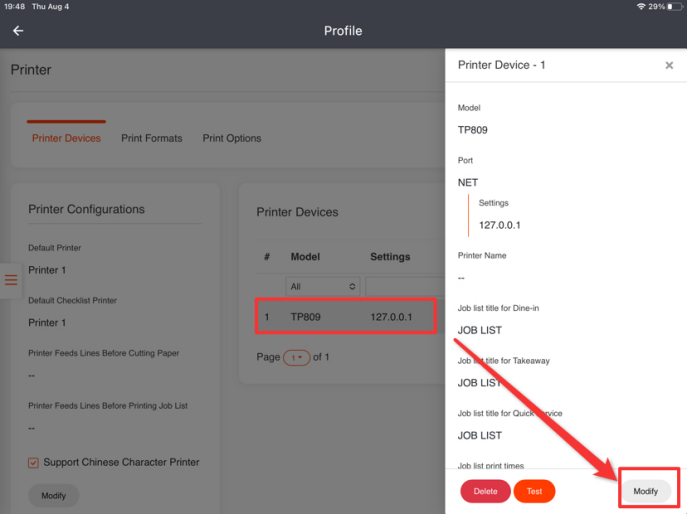Image resolution: width=687 pixels, height=514 pixels.
Task: Click the # column header
Action: tap(267, 257)
